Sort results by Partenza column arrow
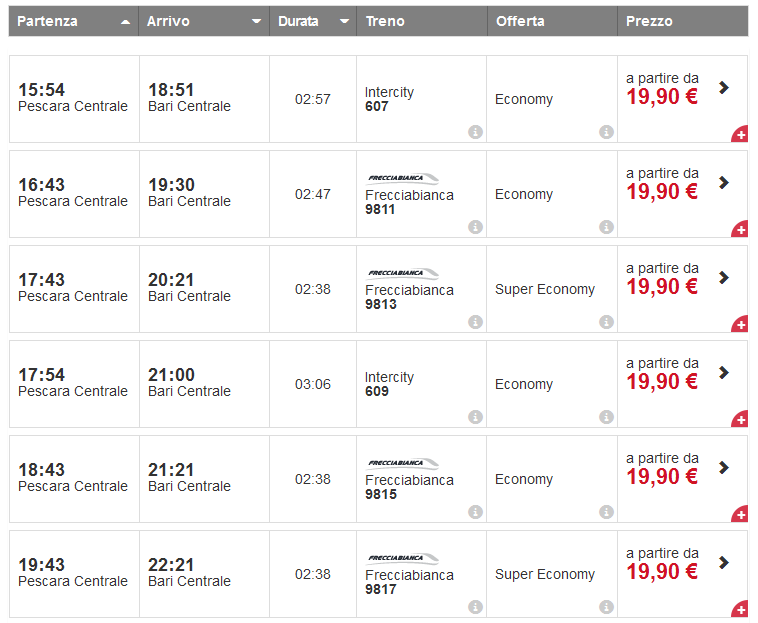 click(125, 21)
